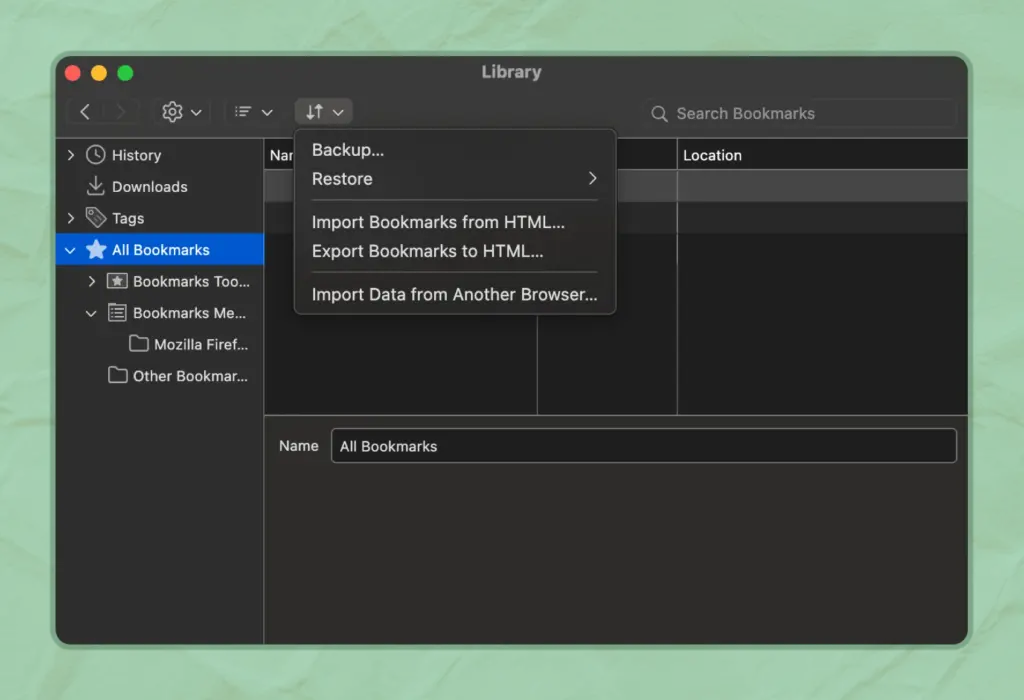Click the Name text field

pos(644,446)
